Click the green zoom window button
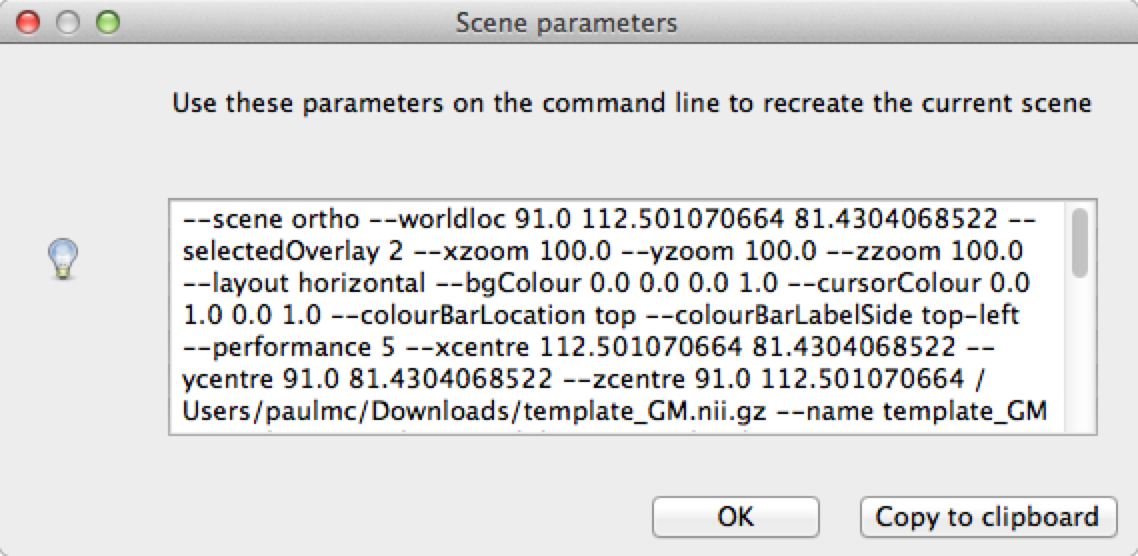The width and height of the screenshot is (1138, 556). (108, 23)
